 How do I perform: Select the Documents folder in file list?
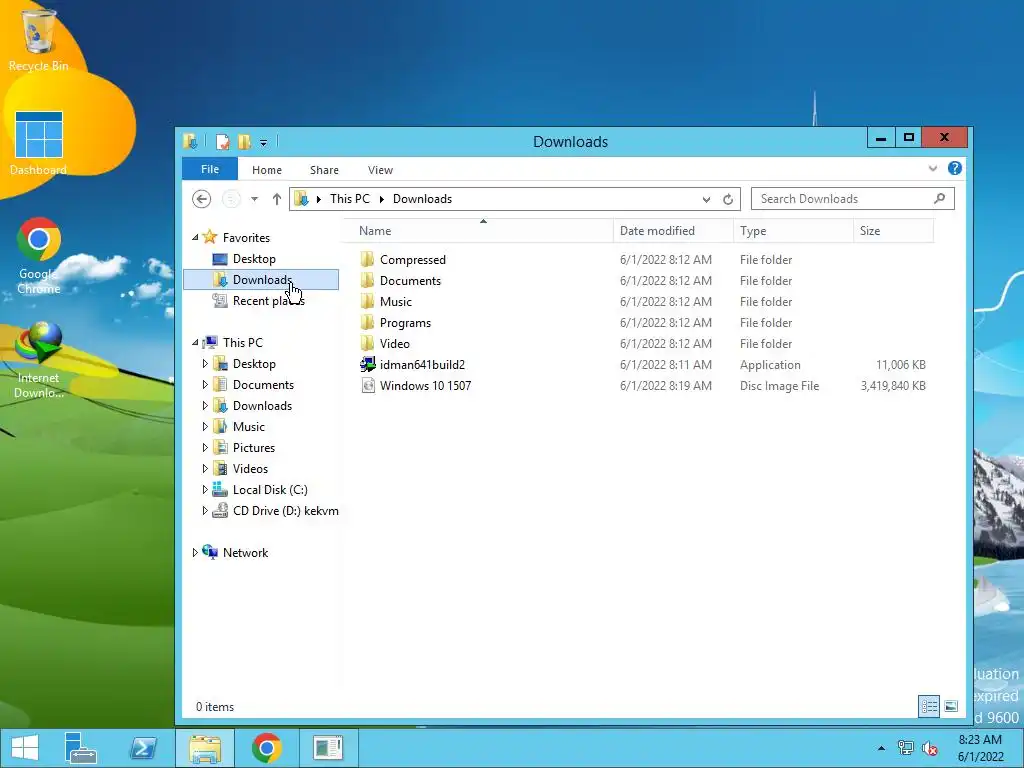[x=410, y=281]
